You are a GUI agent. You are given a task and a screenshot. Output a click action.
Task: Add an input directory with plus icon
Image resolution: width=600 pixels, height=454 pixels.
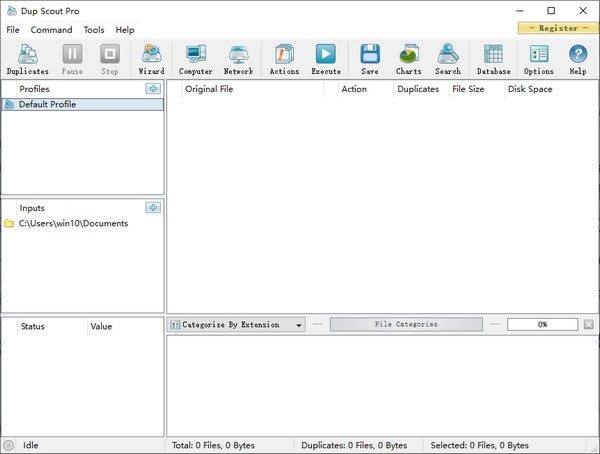pyautogui.click(x=153, y=207)
